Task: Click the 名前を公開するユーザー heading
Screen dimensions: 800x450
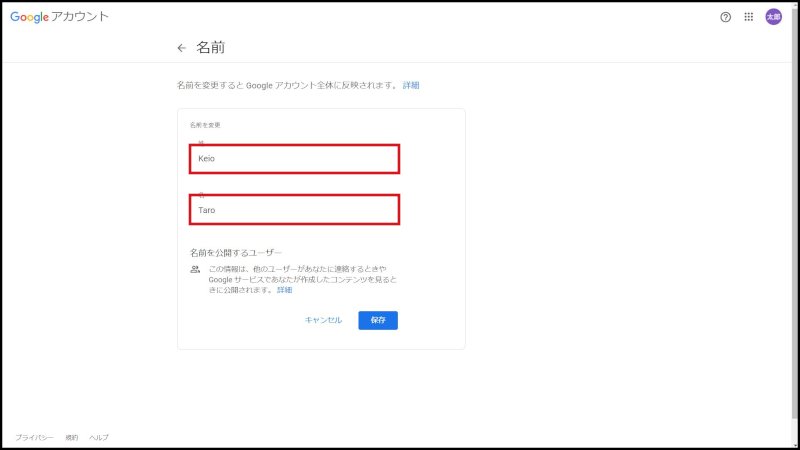Action: (x=236, y=253)
